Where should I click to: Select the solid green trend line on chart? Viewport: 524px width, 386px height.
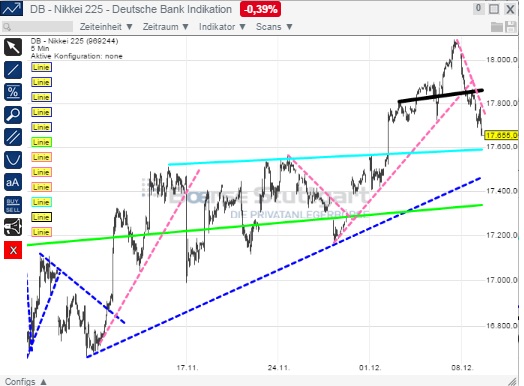tap(255, 225)
